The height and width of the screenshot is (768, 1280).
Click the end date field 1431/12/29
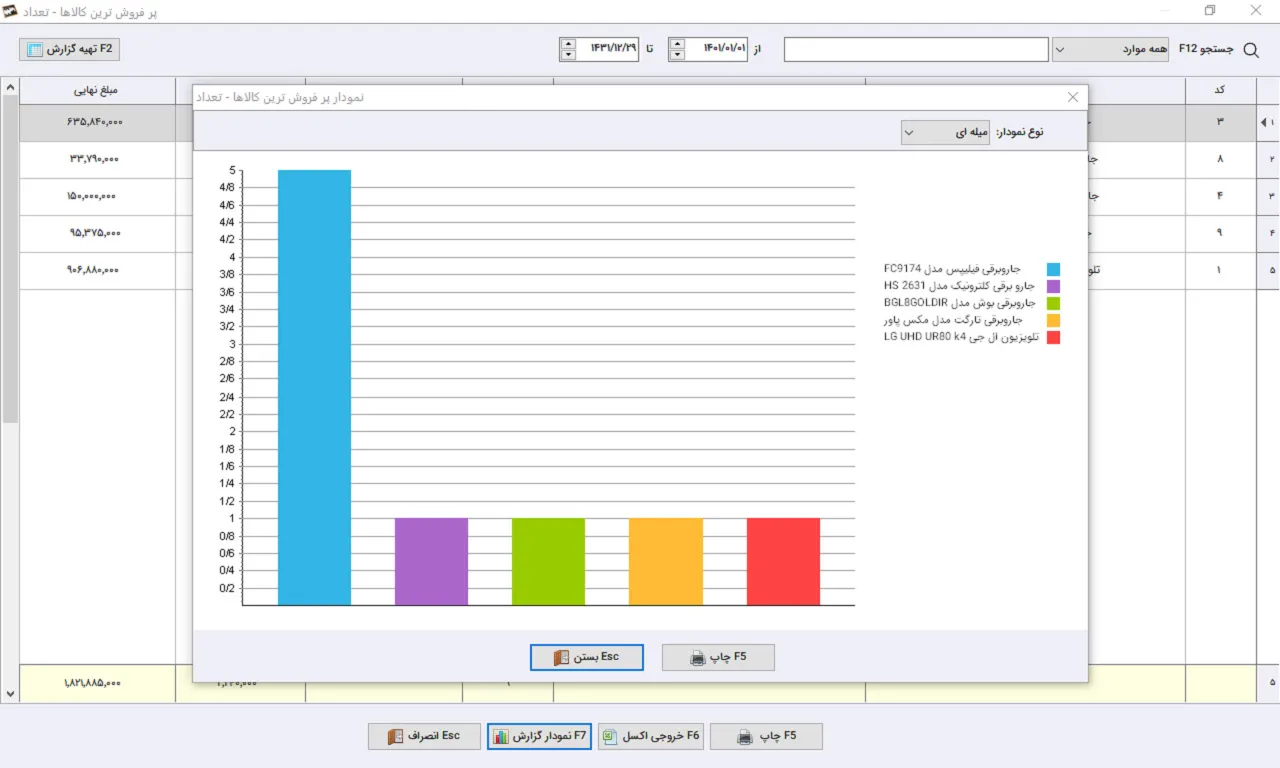click(x=607, y=49)
